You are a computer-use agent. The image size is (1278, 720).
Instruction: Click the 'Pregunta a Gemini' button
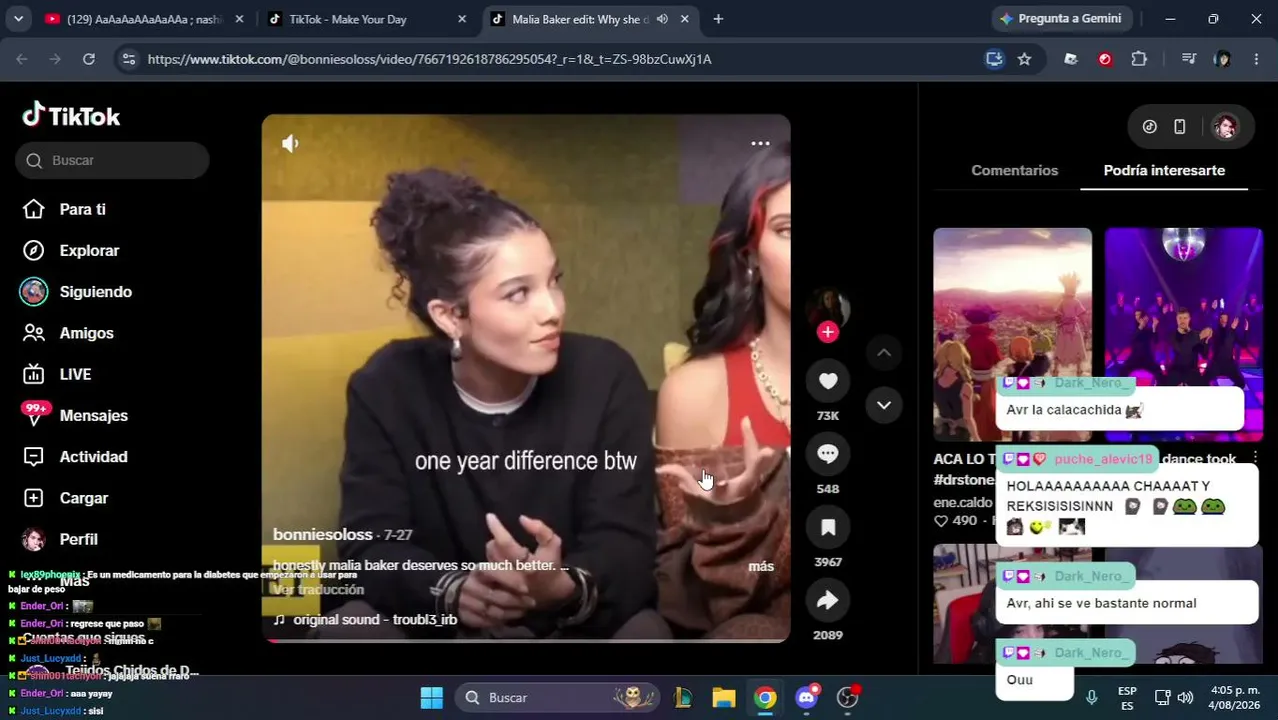pyautogui.click(x=1062, y=19)
